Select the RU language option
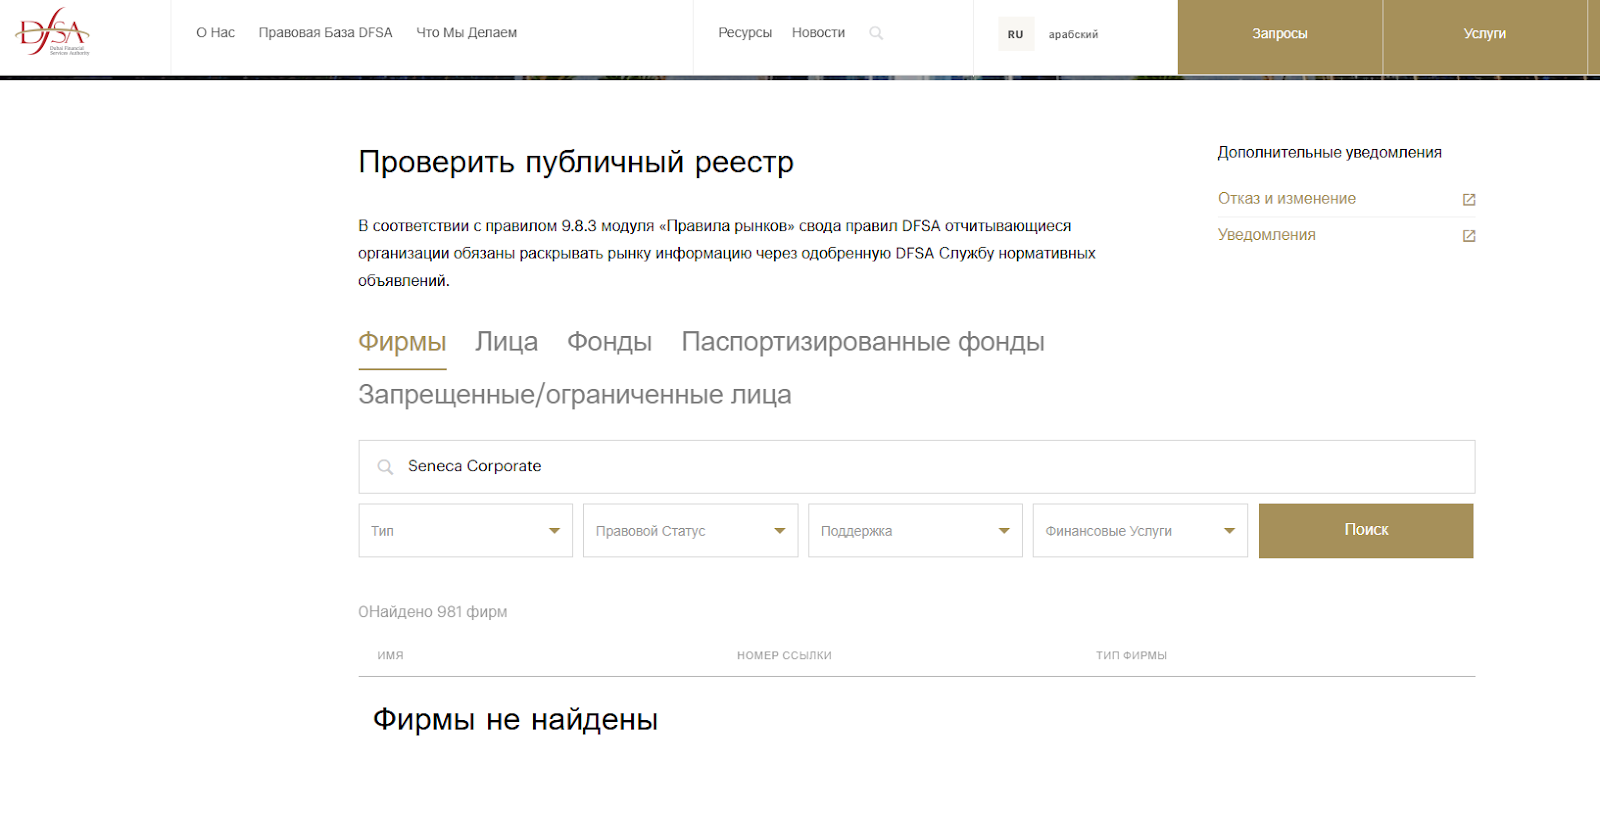Screen dimensions: 1600x816 pos(1016,34)
